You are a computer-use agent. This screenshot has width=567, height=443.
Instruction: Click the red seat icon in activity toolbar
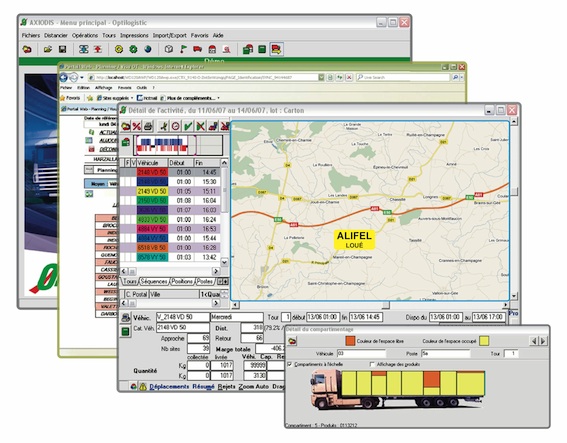[214, 126]
